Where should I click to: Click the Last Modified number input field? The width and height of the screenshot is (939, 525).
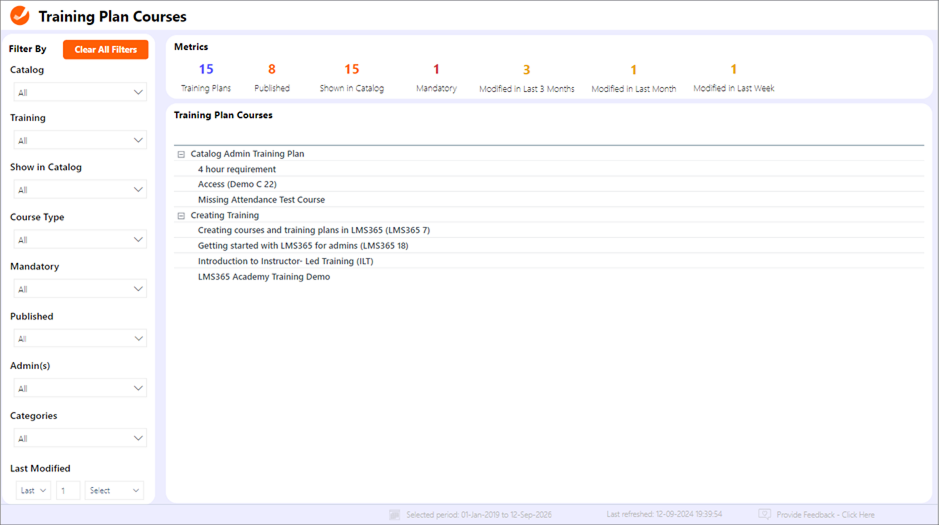68,491
